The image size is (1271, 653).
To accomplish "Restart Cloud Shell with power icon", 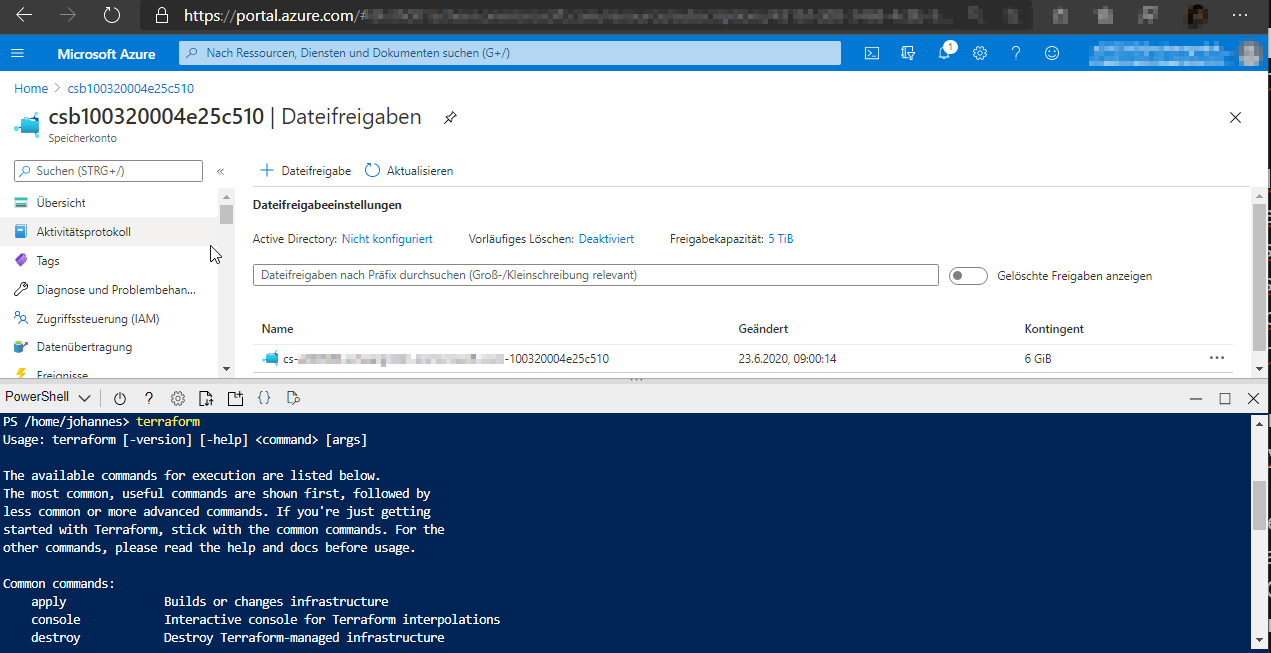I will (120, 398).
